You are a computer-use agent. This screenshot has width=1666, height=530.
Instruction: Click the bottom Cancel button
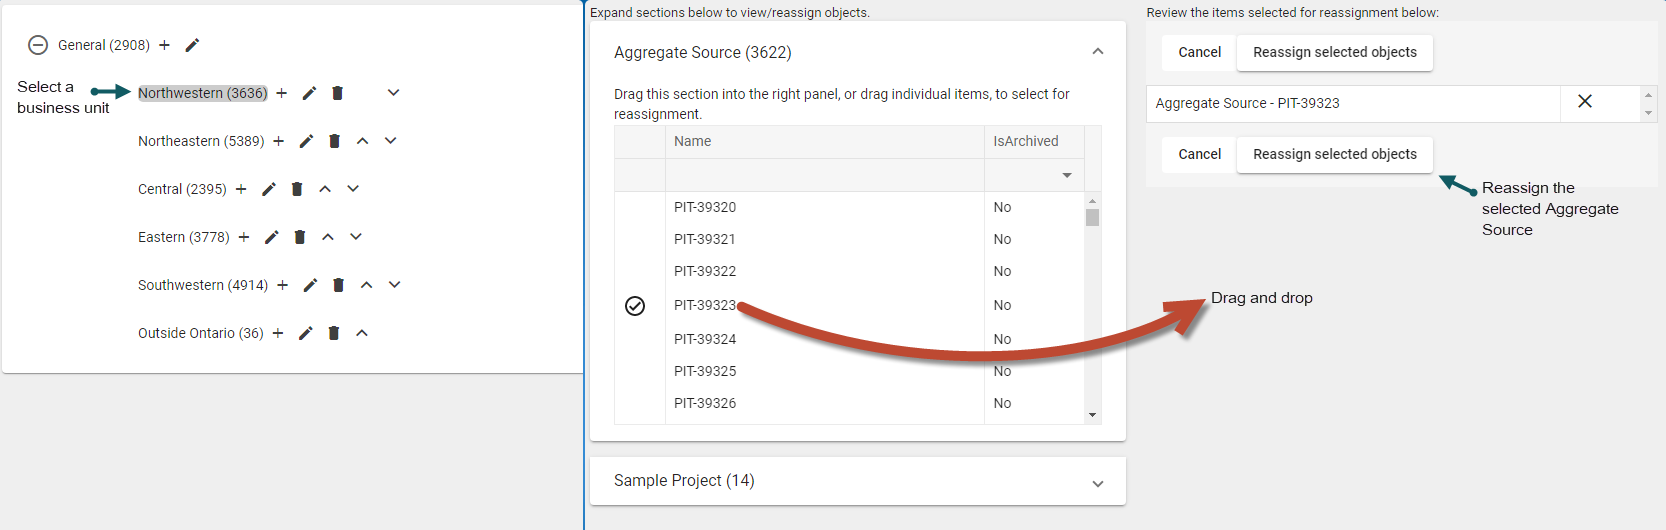1199,155
